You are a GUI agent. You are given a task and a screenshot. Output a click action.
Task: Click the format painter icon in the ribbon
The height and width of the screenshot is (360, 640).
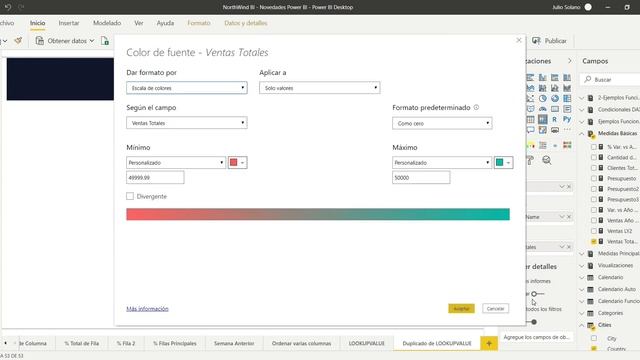18,40
